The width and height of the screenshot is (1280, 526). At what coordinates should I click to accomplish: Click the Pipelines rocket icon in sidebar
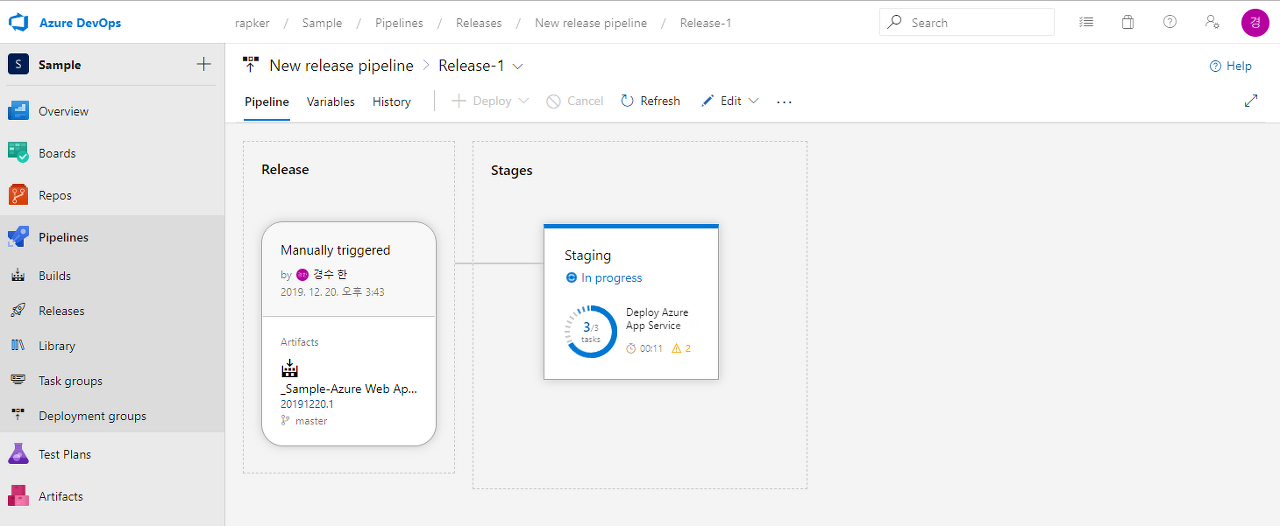pyautogui.click(x=18, y=237)
